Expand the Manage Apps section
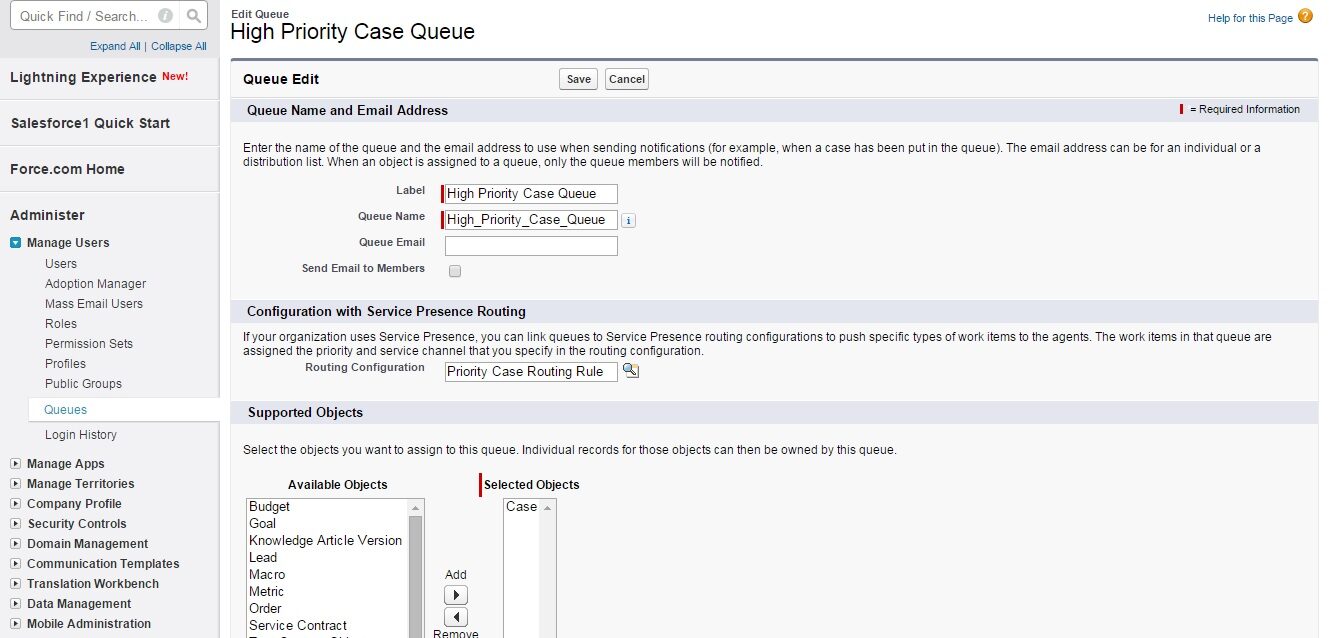 [x=16, y=464]
